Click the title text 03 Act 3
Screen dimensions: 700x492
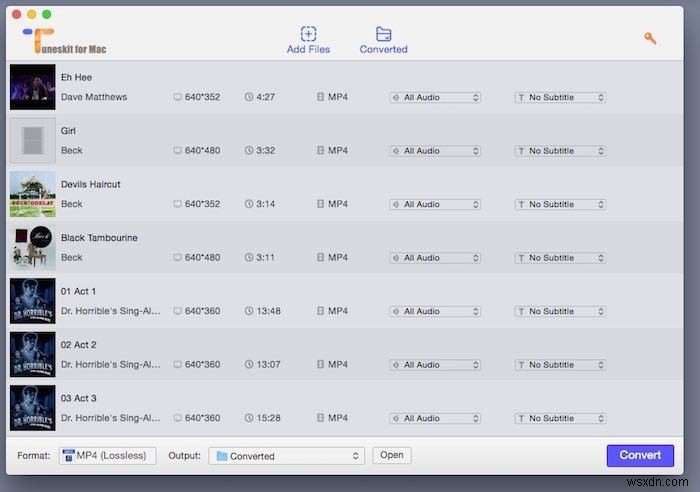coord(79,399)
